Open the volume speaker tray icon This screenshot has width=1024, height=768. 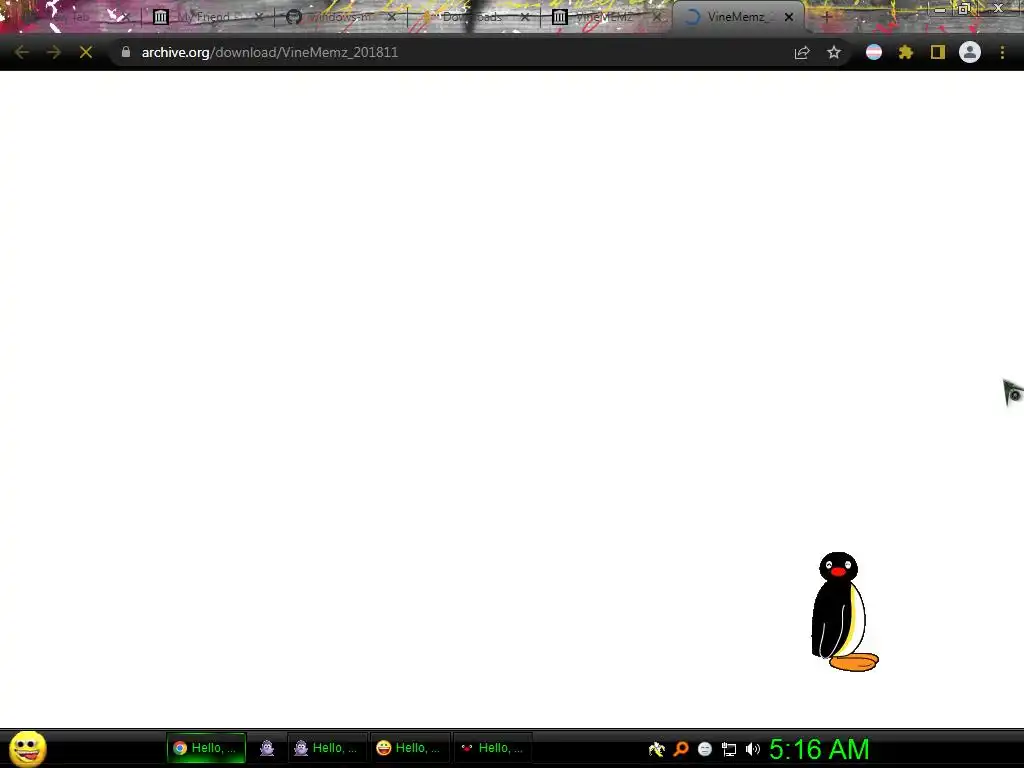[753, 749]
